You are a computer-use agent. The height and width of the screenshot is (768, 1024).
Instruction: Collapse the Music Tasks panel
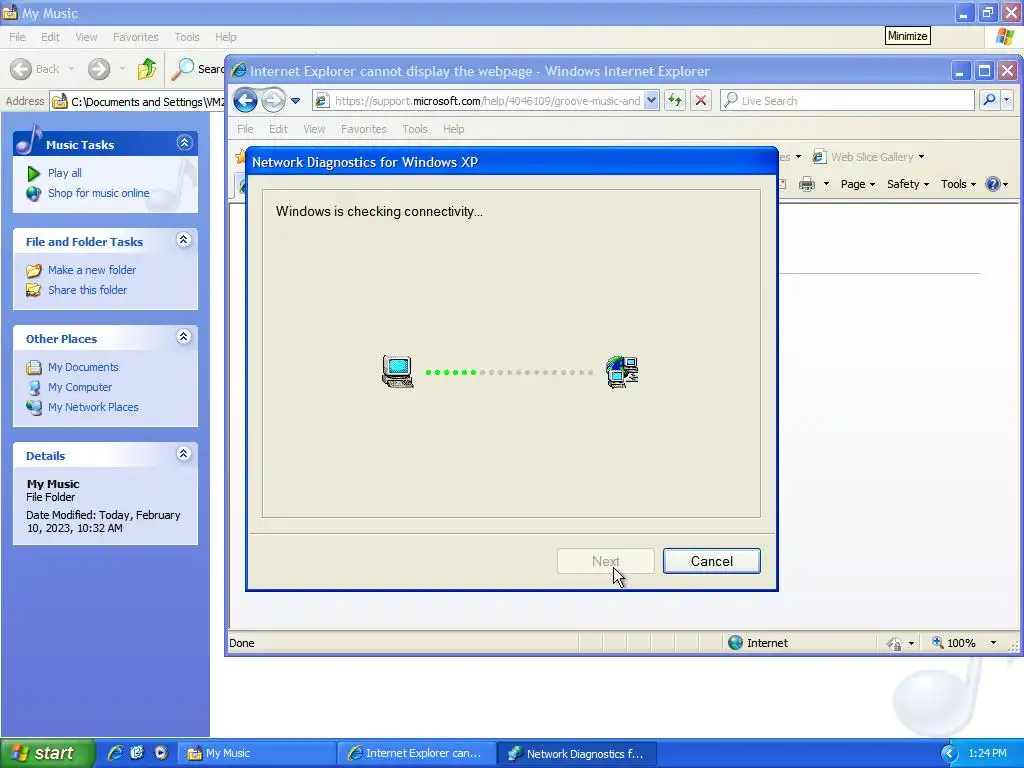pos(184,143)
